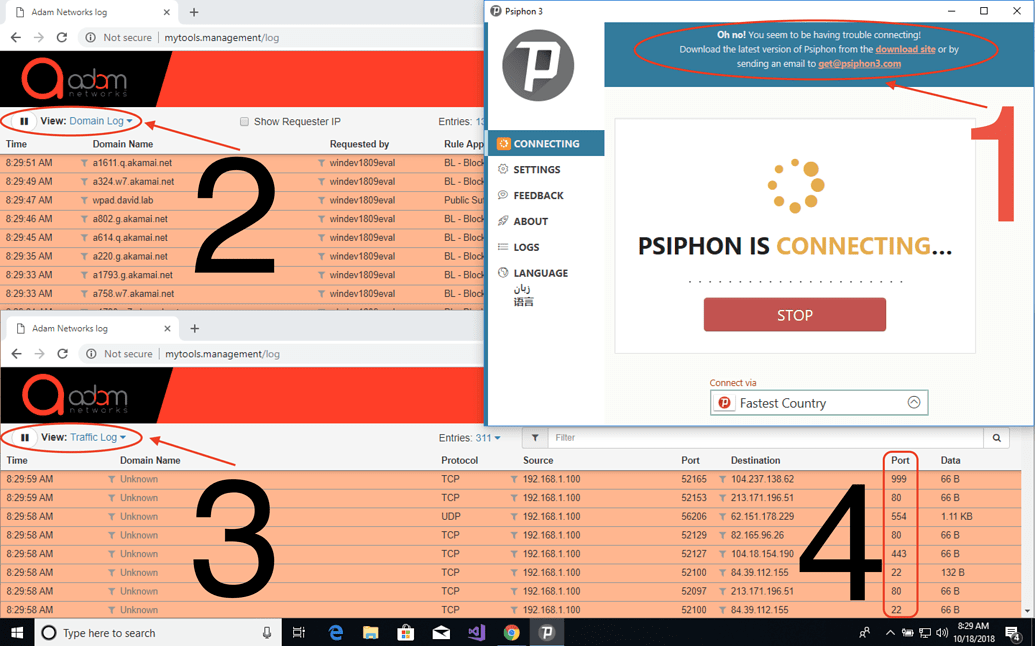Click the Domain Name header in Domain Log

click(x=123, y=144)
